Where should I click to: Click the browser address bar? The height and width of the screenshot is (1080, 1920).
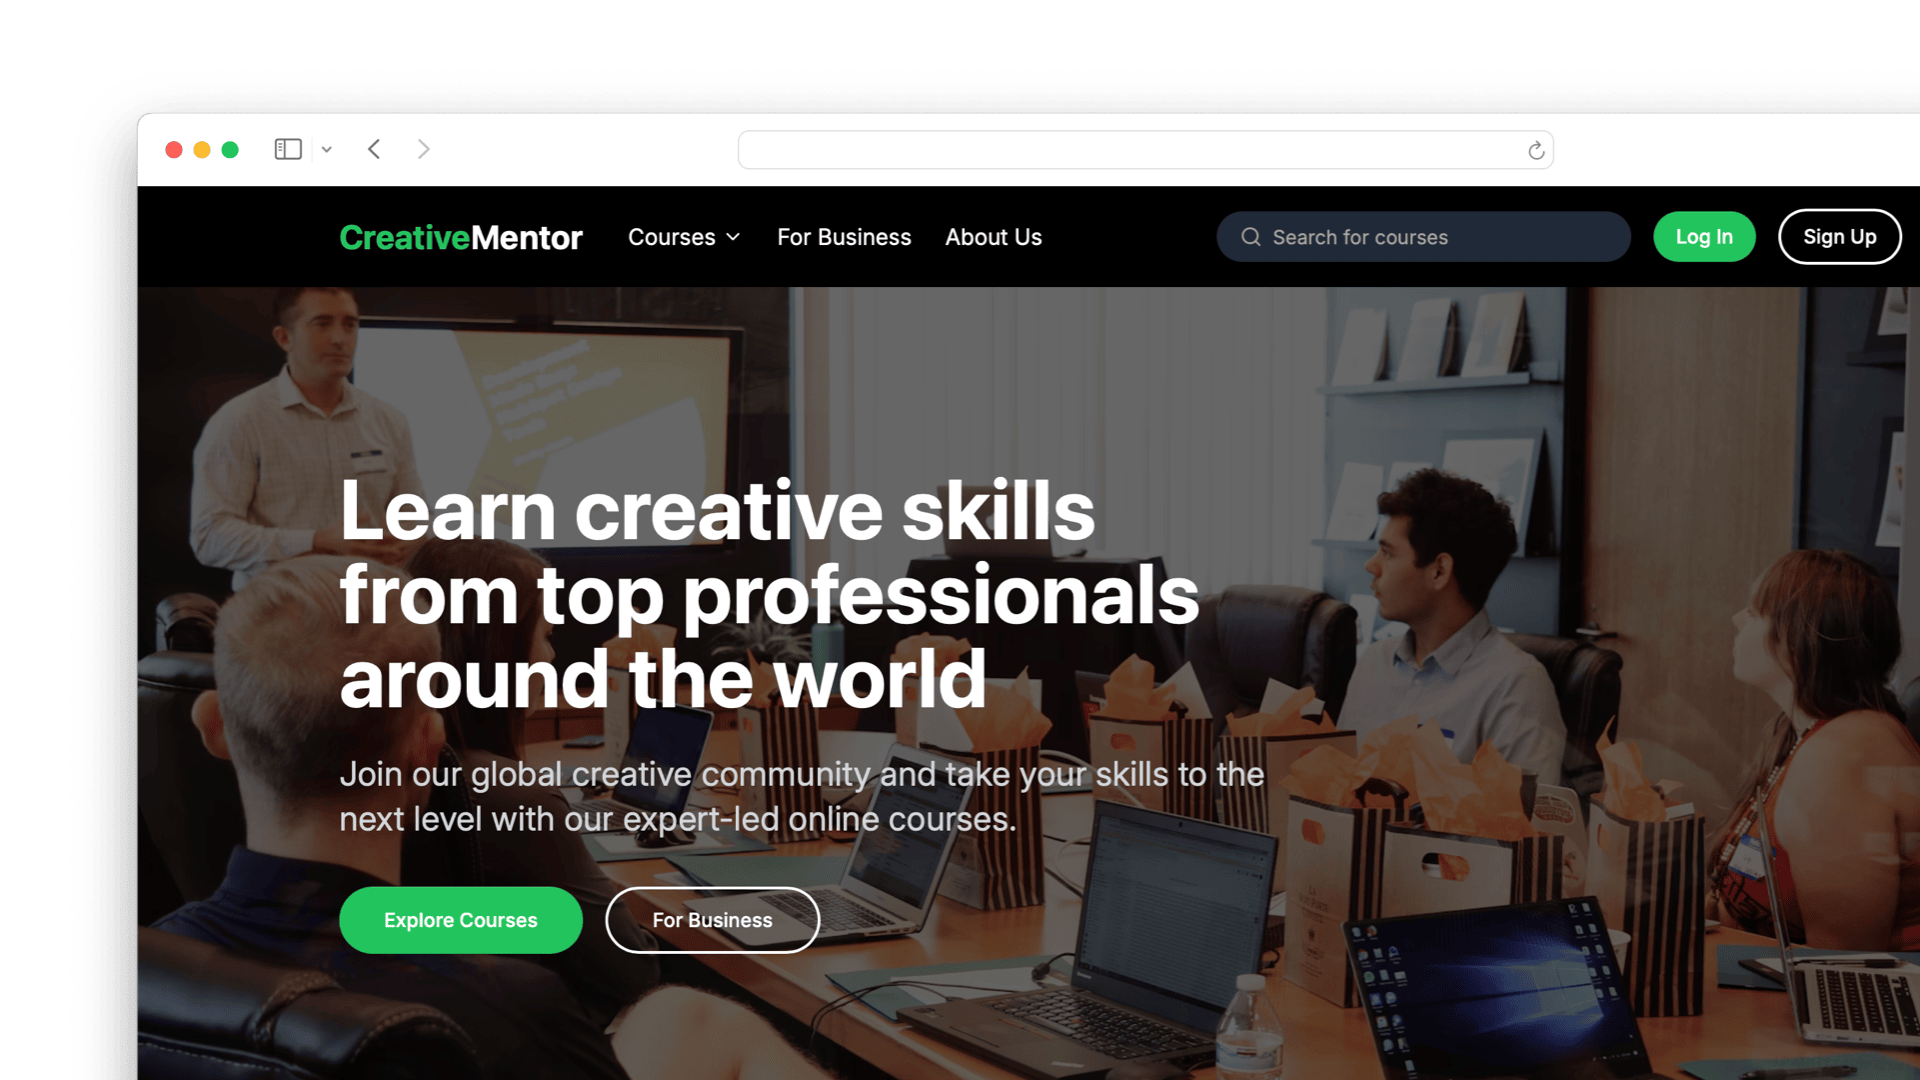coord(1145,150)
